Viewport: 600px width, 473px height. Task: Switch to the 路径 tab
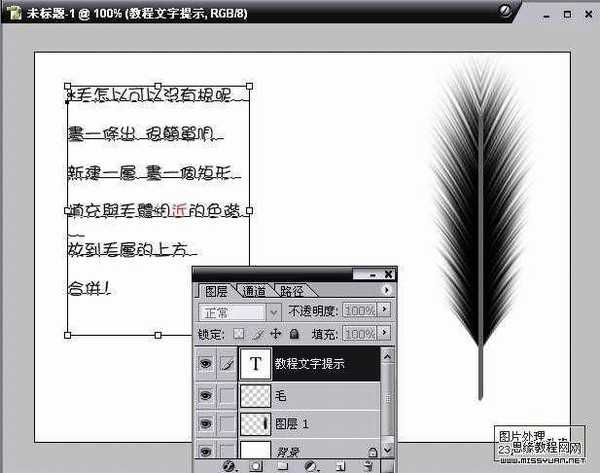coord(292,291)
